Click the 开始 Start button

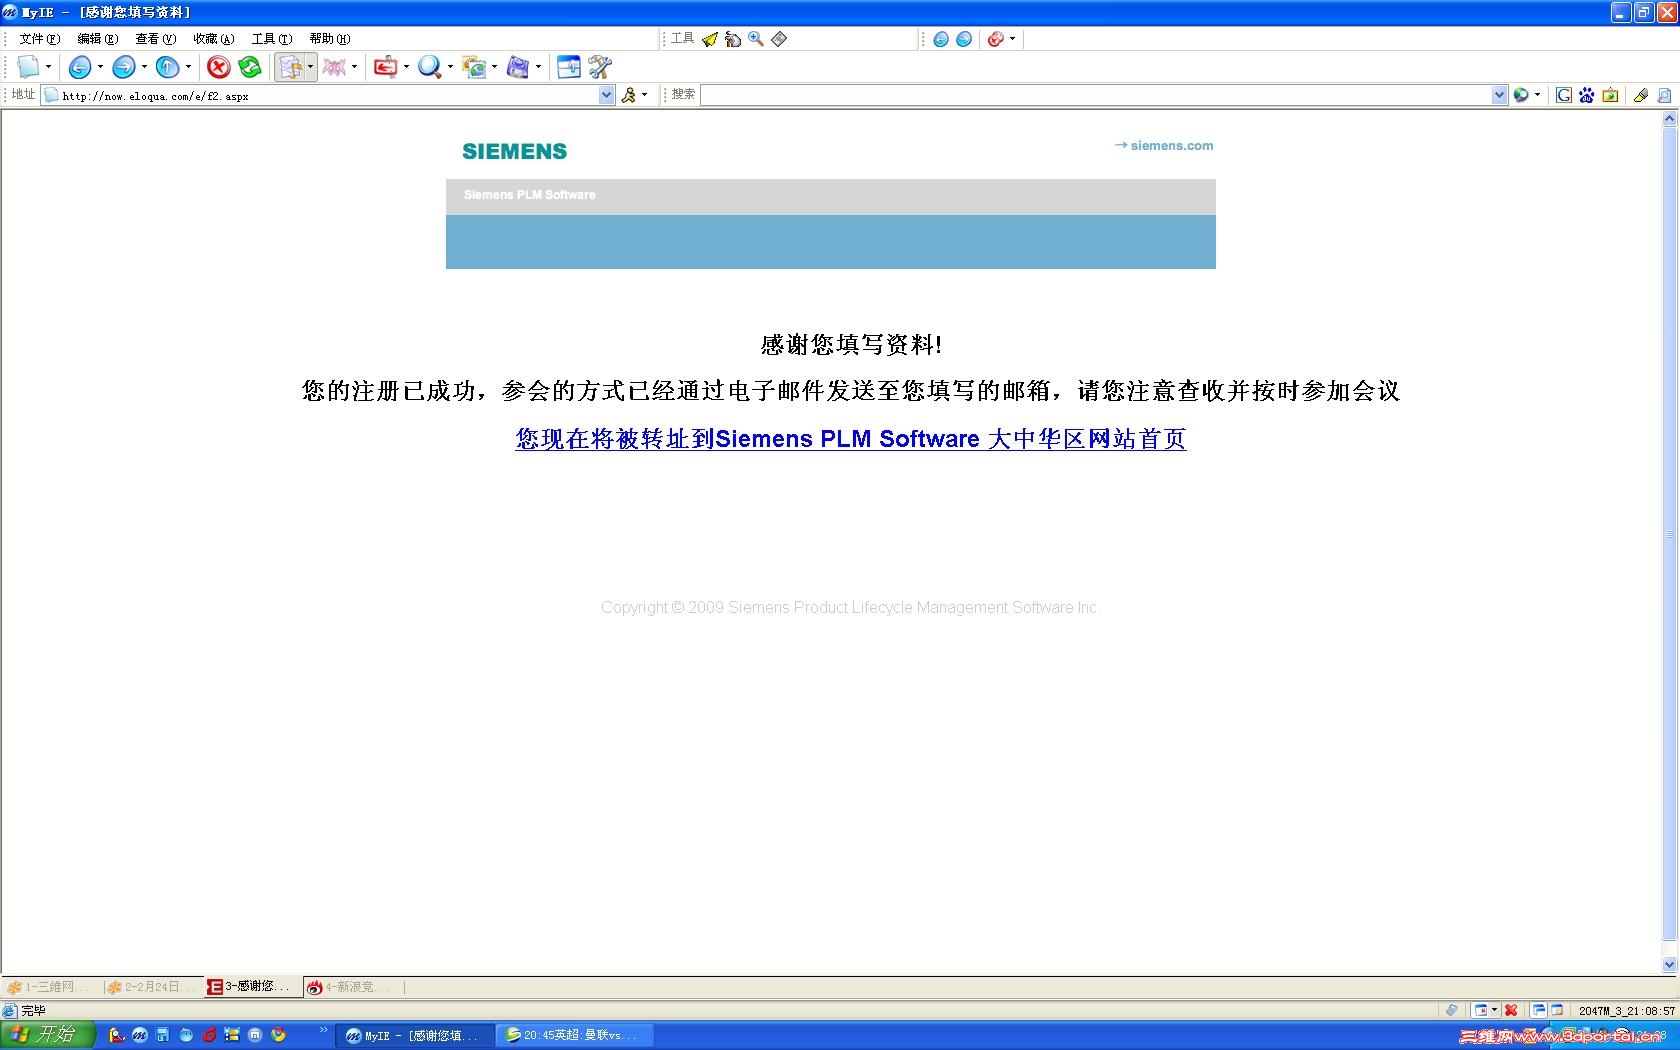(x=47, y=1035)
